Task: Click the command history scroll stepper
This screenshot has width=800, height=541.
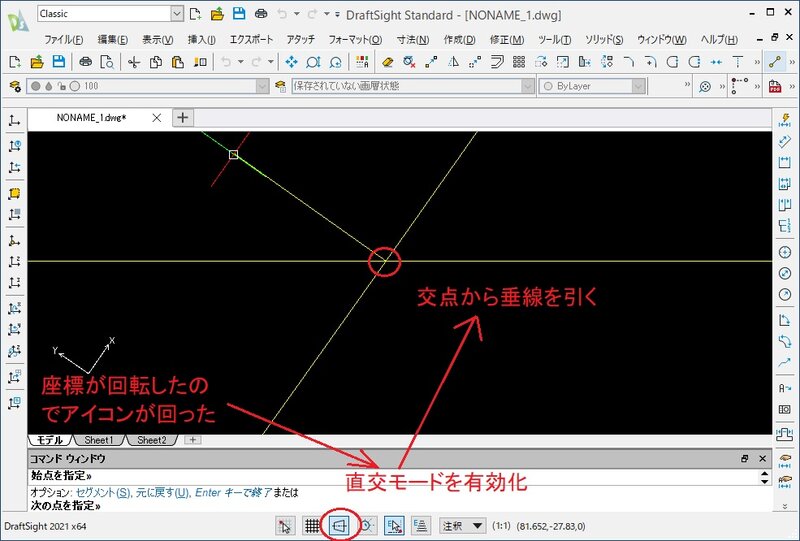Action: [764, 478]
